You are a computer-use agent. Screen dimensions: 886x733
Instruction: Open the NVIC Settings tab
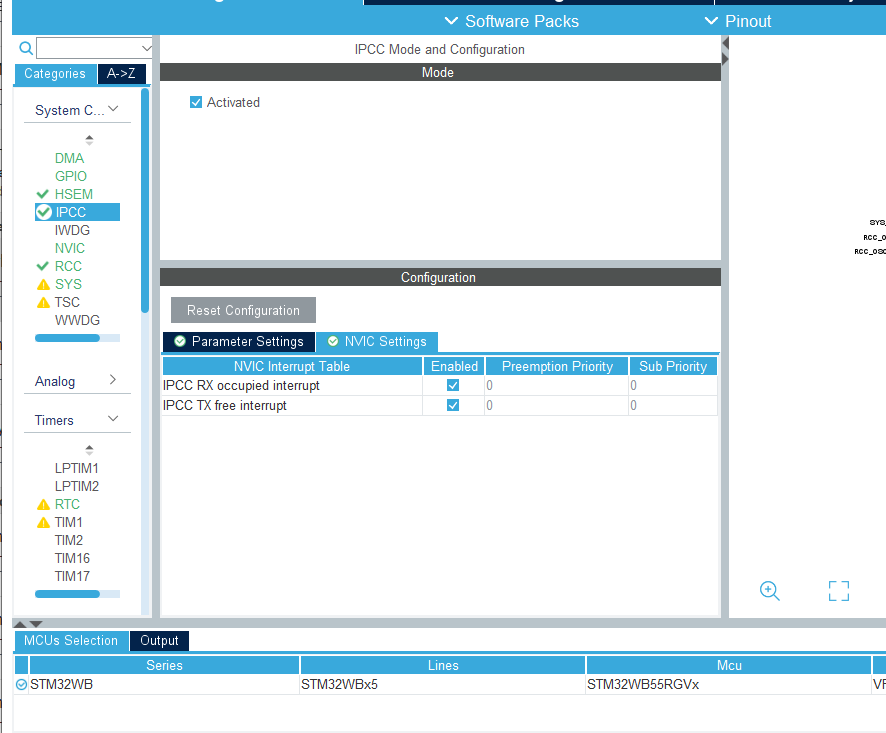pos(377,341)
